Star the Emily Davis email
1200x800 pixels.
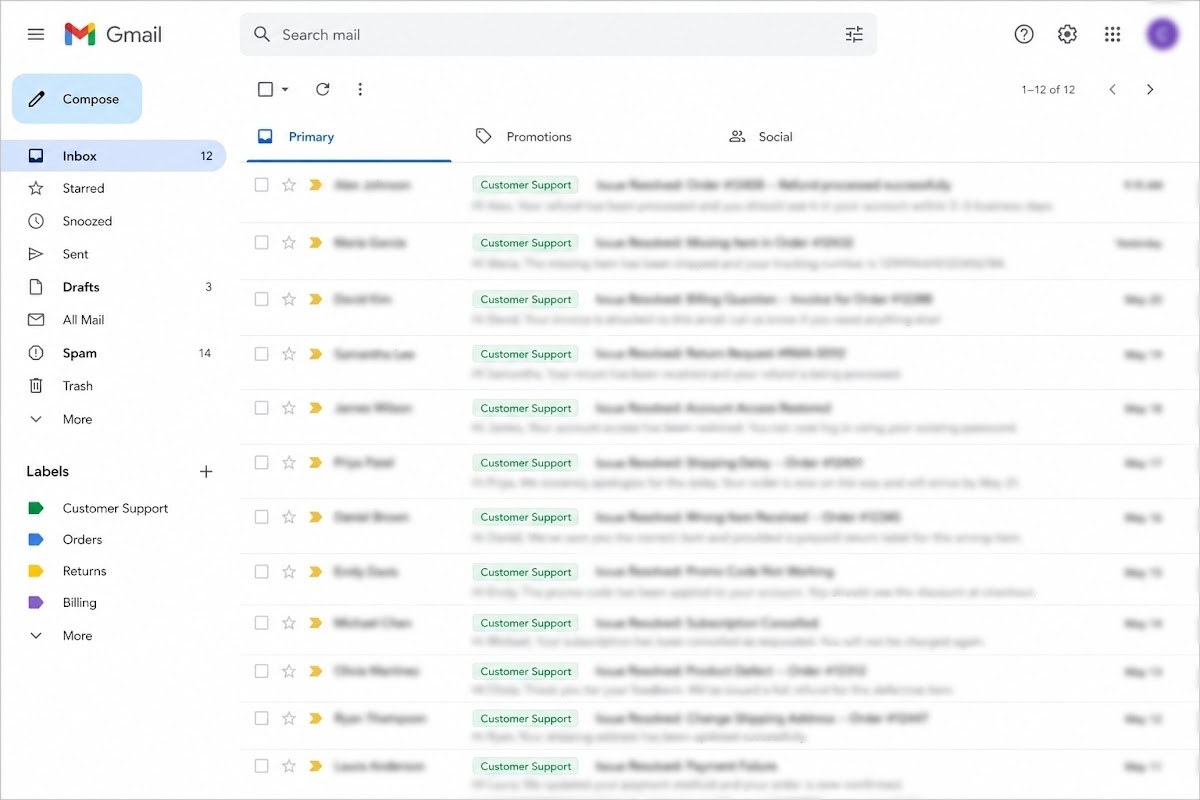[289, 572]
